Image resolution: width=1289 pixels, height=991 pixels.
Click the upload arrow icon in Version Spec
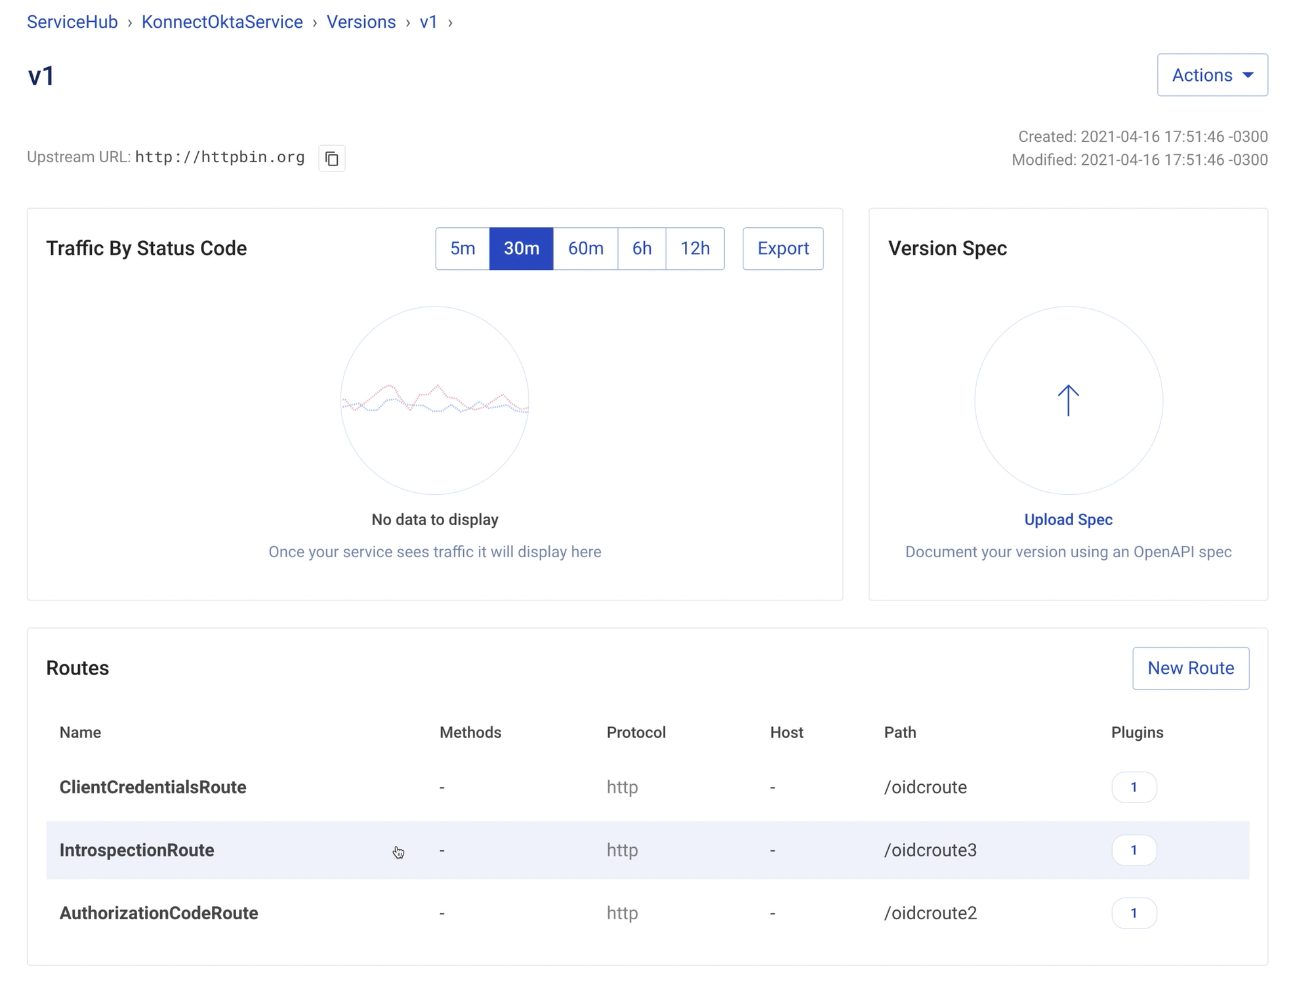click(x=1068, y=400)
